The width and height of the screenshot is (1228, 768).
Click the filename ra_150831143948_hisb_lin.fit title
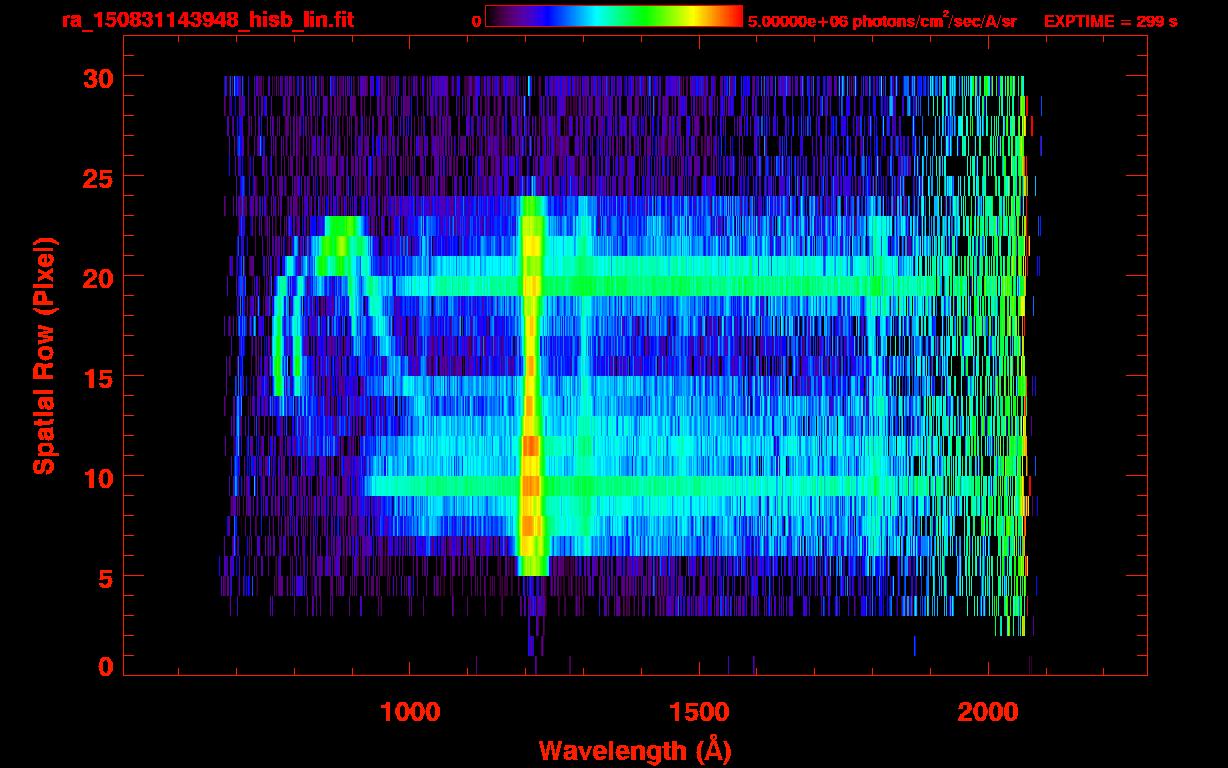click(207, 20)
